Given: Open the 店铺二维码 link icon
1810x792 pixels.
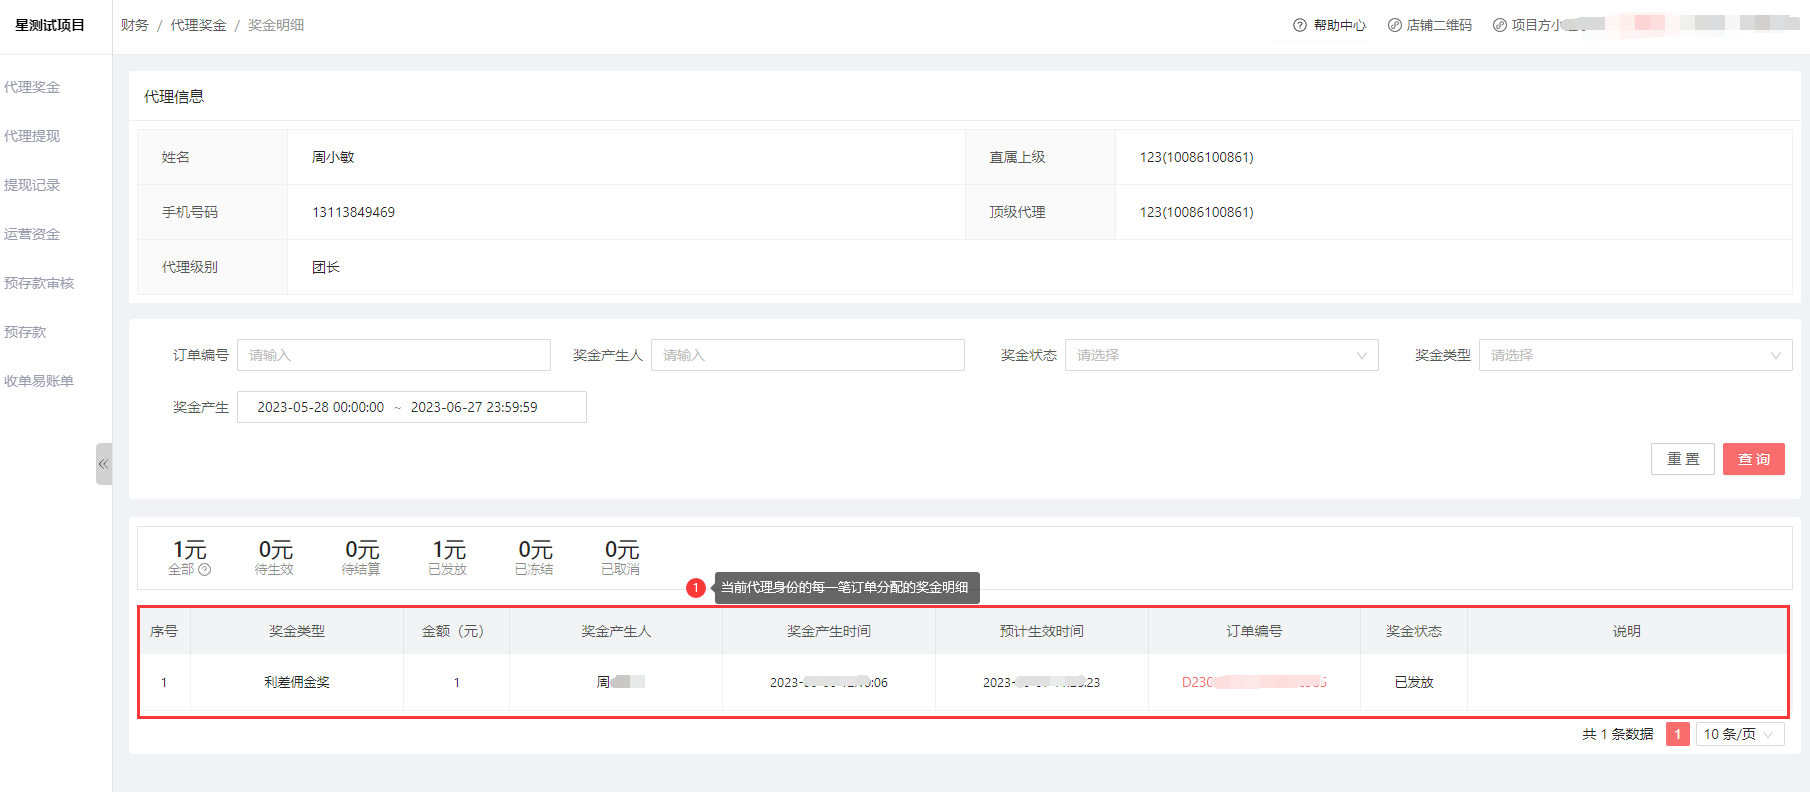Looking at the screenshot, I should click(x=1394, y=25).
